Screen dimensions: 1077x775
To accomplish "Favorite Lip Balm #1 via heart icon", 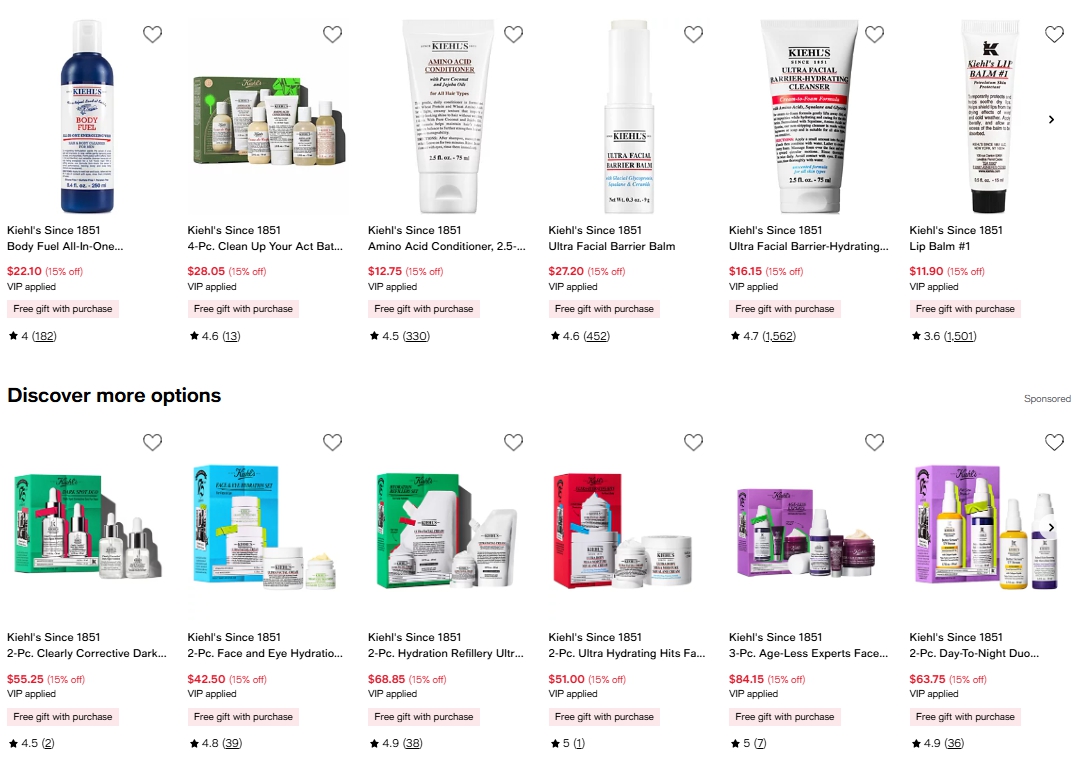I will click(1054, 34).
